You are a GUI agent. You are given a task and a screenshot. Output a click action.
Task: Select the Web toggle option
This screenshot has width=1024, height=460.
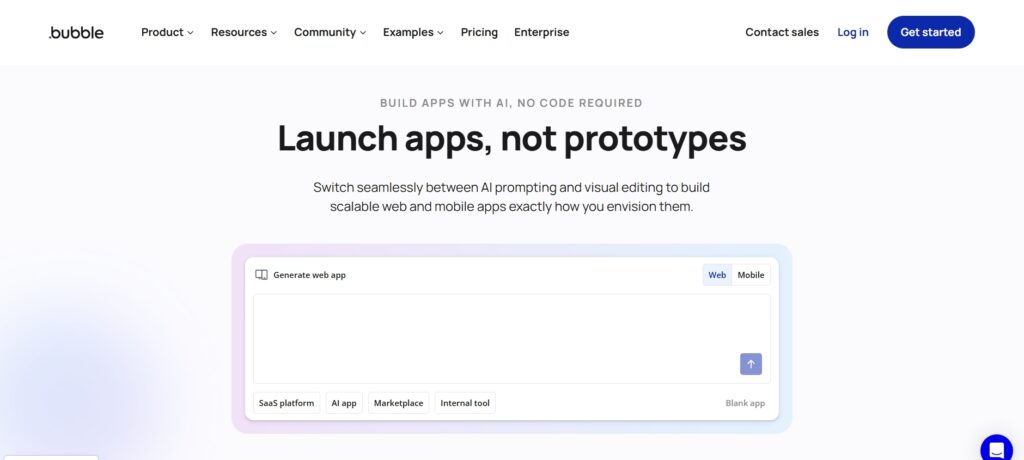click(x=717, y=275)
